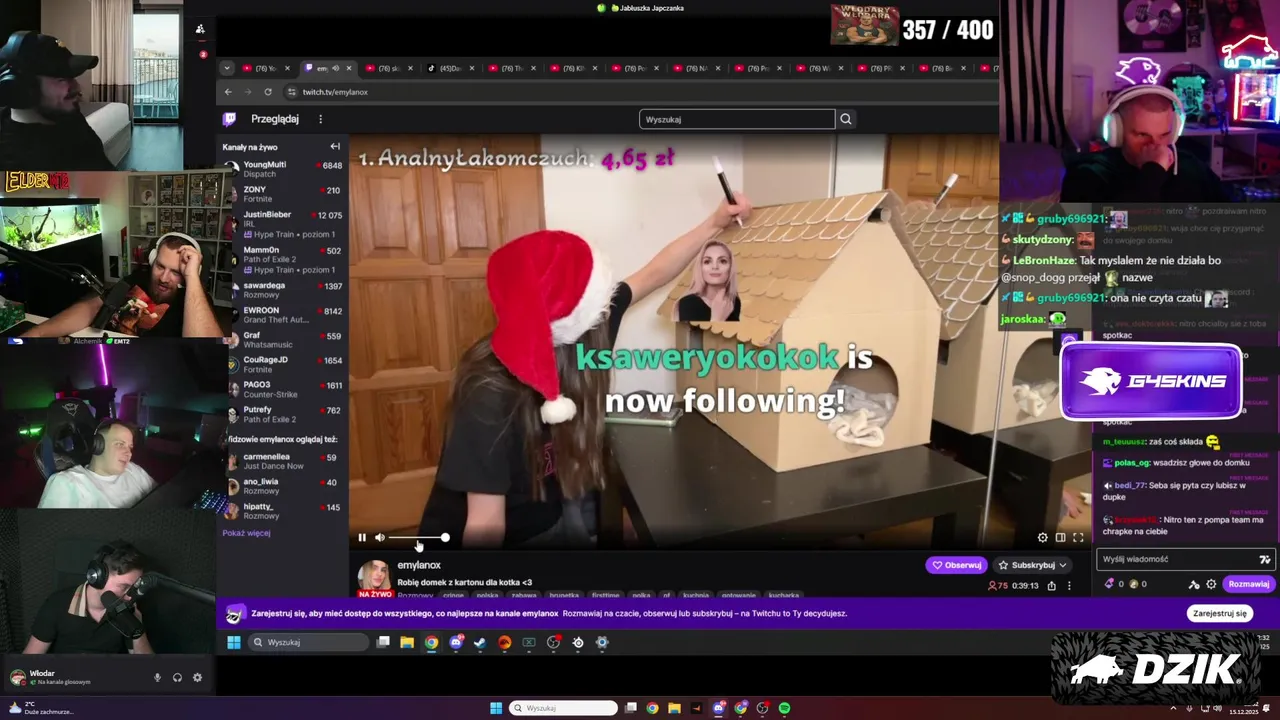Mute the emylanox tab via its speaker icon
Viewport: 1280px width, 720px height.
point(335,68)
